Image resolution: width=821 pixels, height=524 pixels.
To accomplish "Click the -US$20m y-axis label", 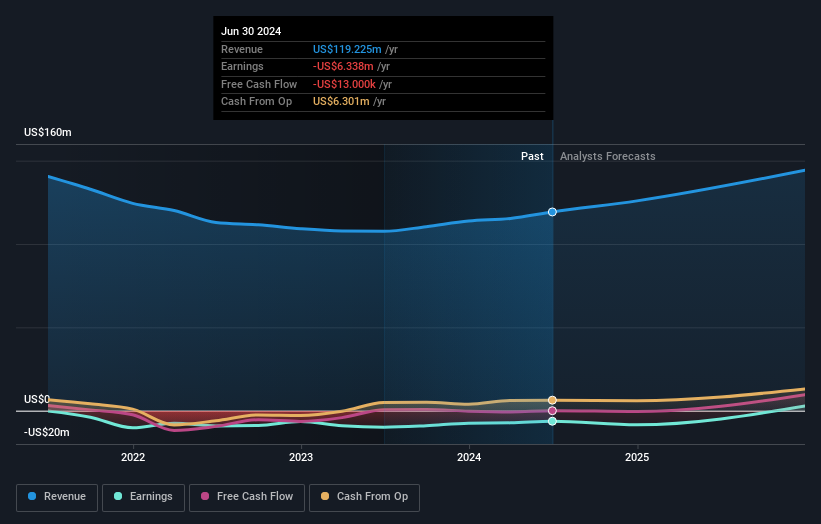I will [x=47, y=432].
